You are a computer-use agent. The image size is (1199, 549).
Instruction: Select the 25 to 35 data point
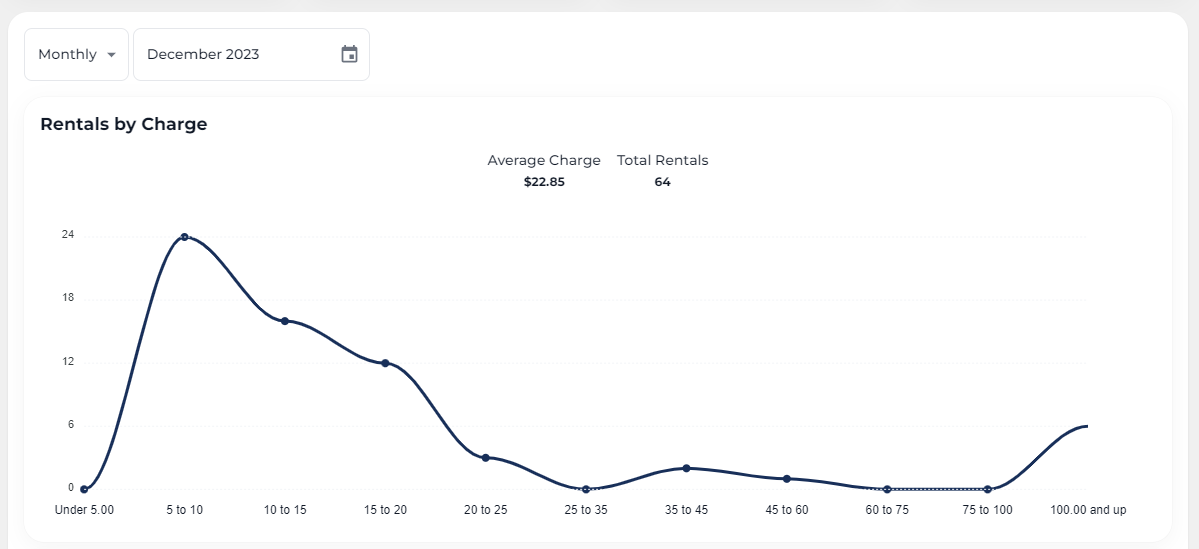click(x=586, y=489)
